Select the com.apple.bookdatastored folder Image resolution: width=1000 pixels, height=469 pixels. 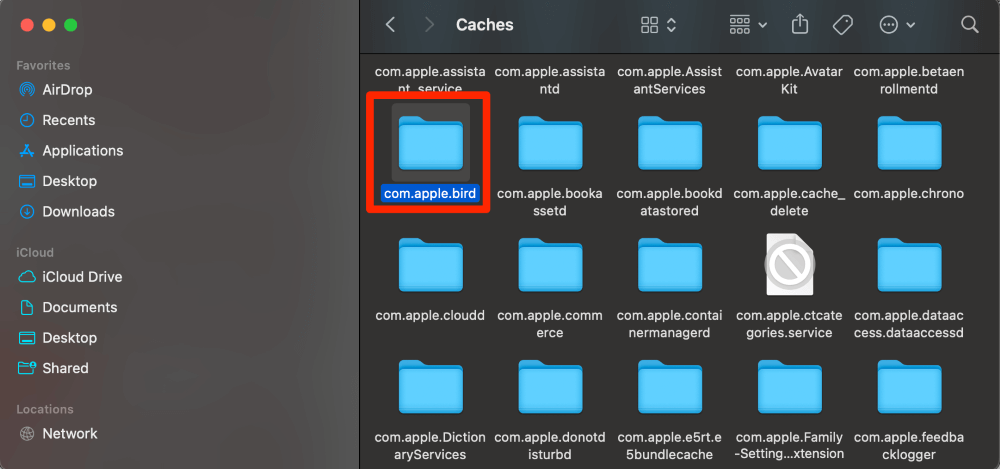pyautogui.click(x=670, y=142)
